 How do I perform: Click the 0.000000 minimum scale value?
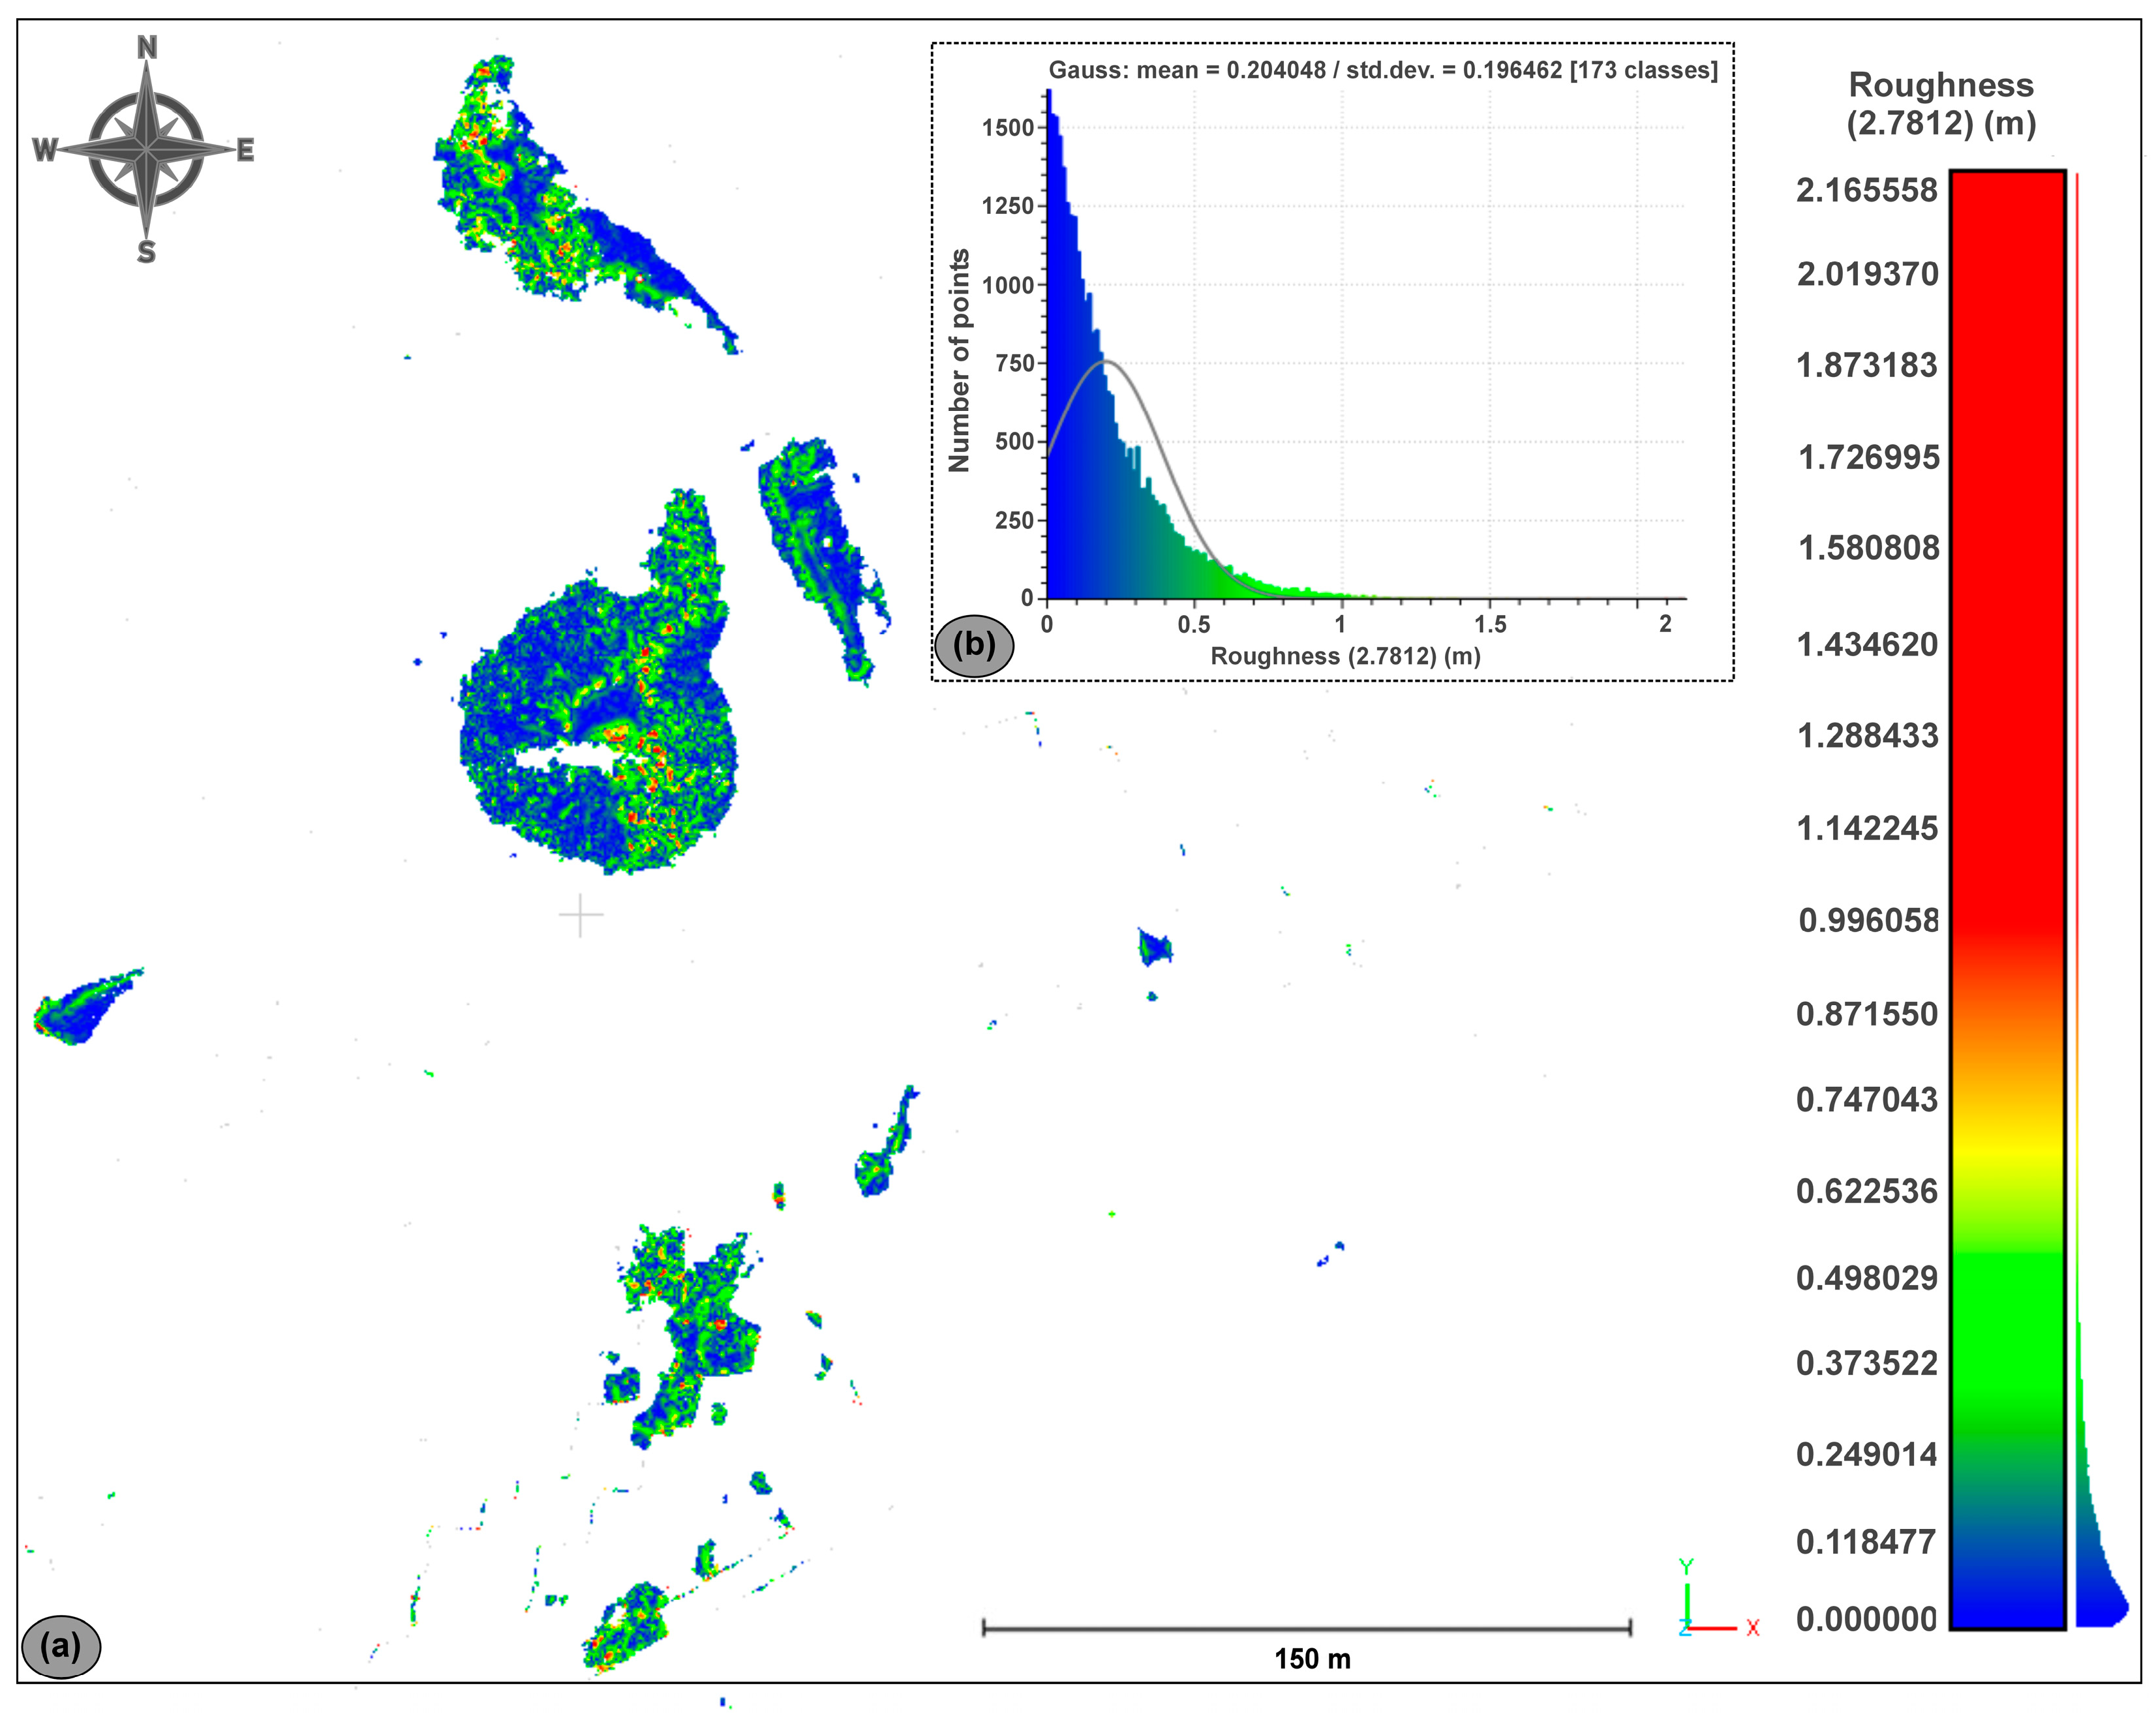(1866, 1618)
